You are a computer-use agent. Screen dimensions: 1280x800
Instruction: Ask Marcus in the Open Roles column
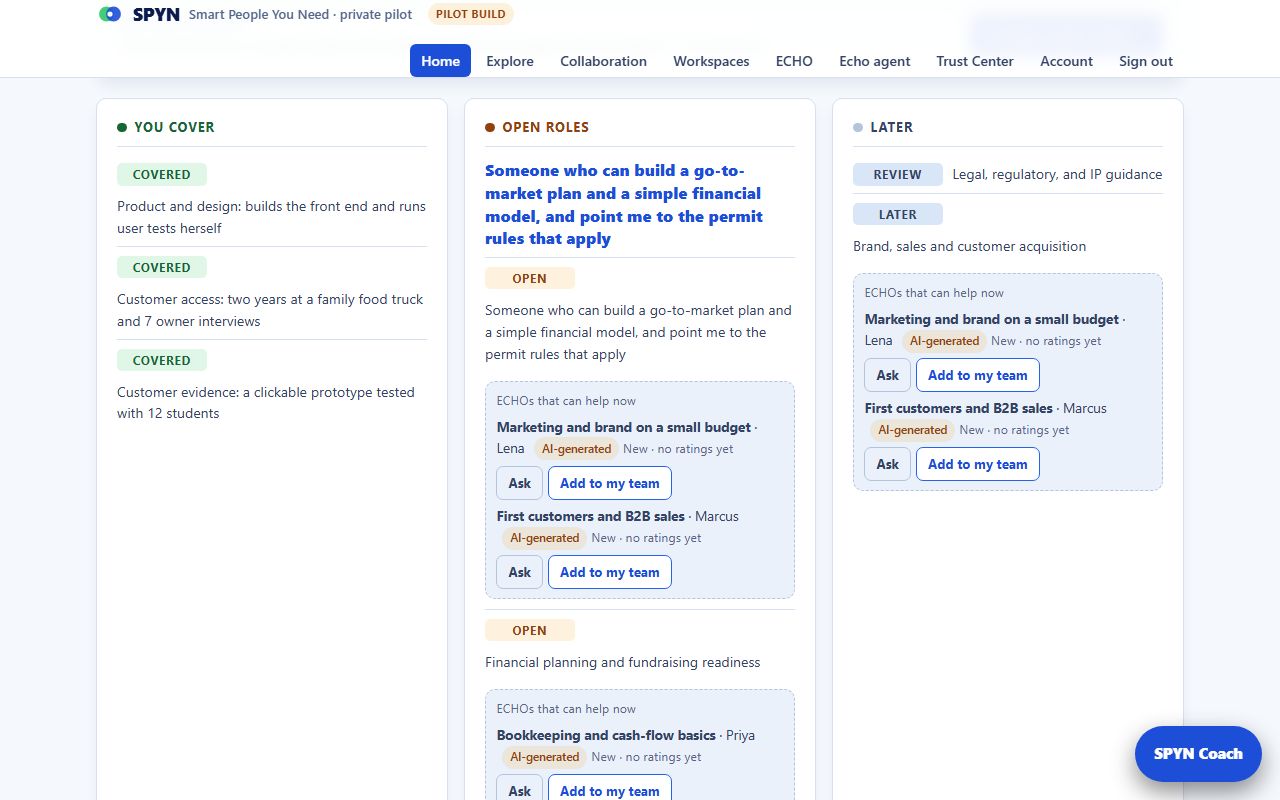pyautogui.click(x=520, y=572)
